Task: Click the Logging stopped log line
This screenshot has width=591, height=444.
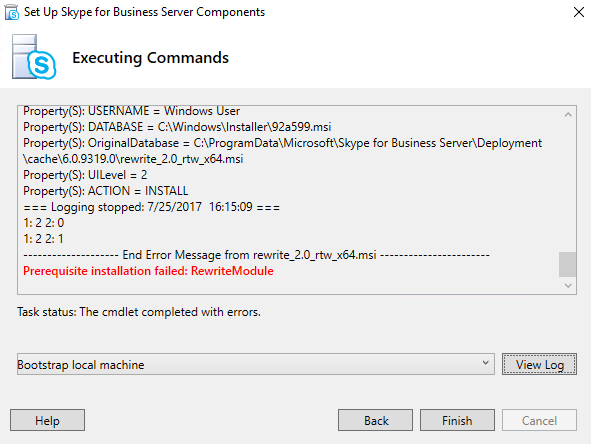Action: coord(152,207)
